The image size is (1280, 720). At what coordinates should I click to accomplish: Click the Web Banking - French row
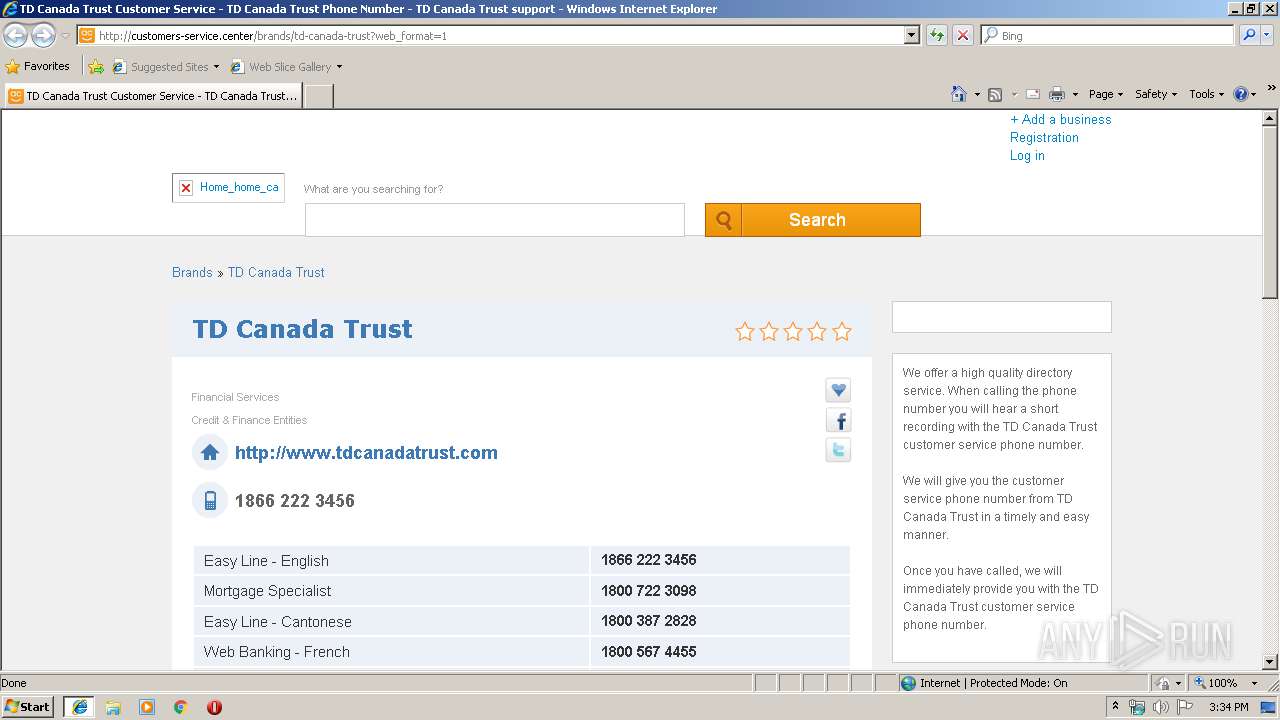[x=521, y=652]
